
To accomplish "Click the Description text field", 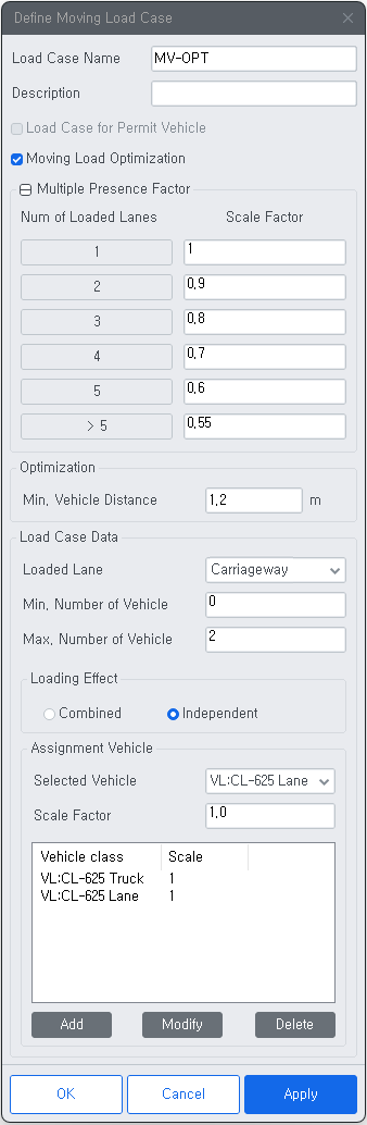I will [254, 93].
